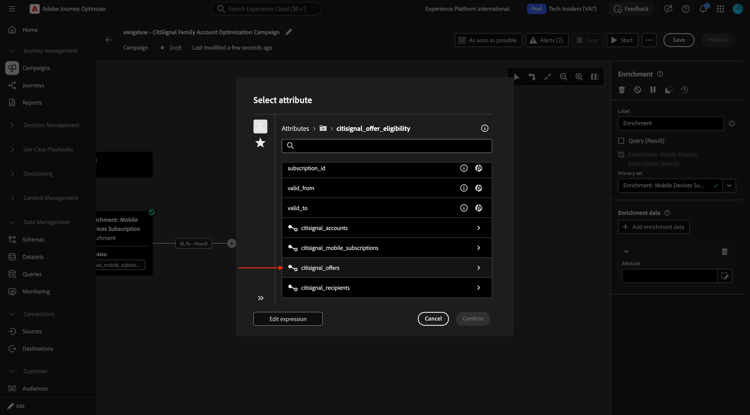The width and height of the screenshot is (750, 415).
Task: Open the user profile avatar
Action: (738, 9)
